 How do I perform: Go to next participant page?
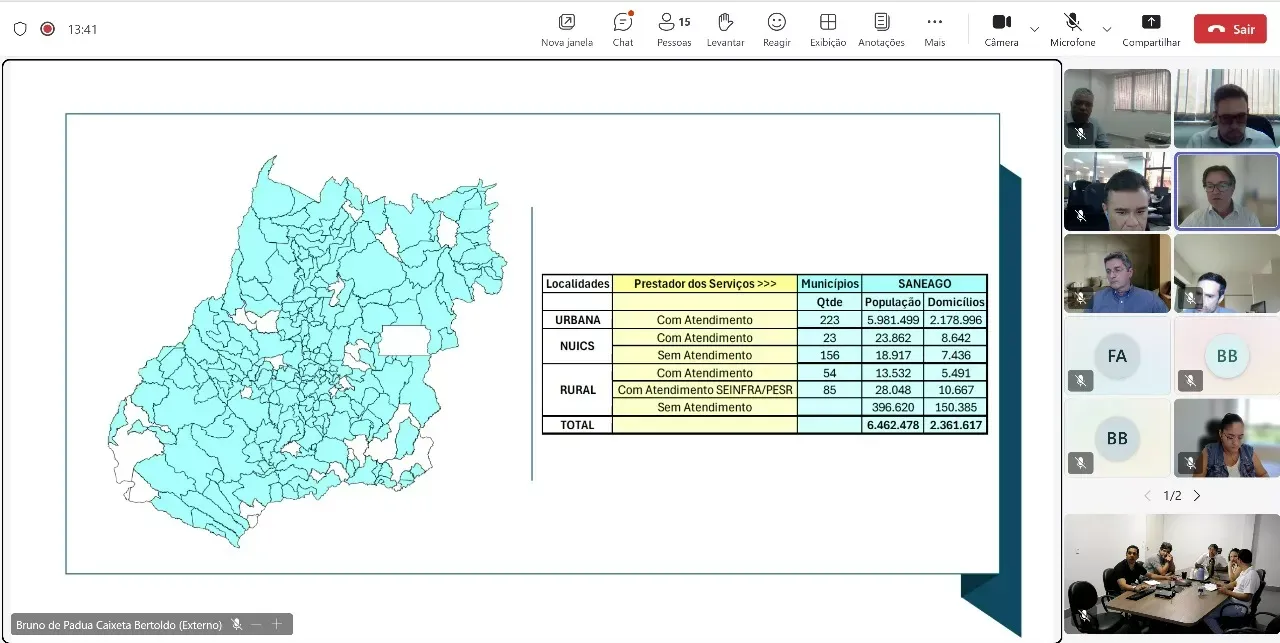pos(1197,496)
